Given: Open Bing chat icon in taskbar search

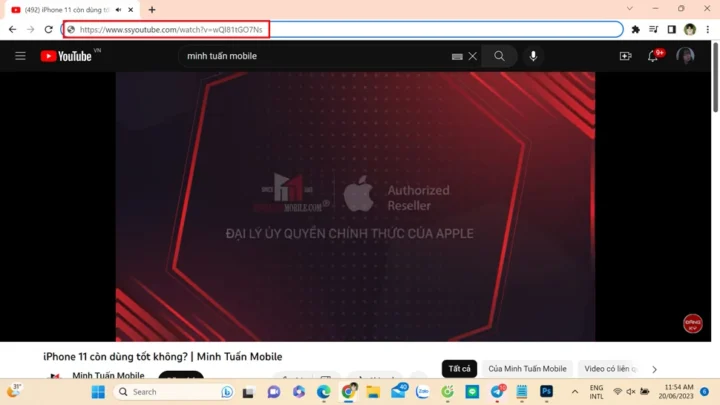Looking at the screenshot, I should [x=227, y=392].
